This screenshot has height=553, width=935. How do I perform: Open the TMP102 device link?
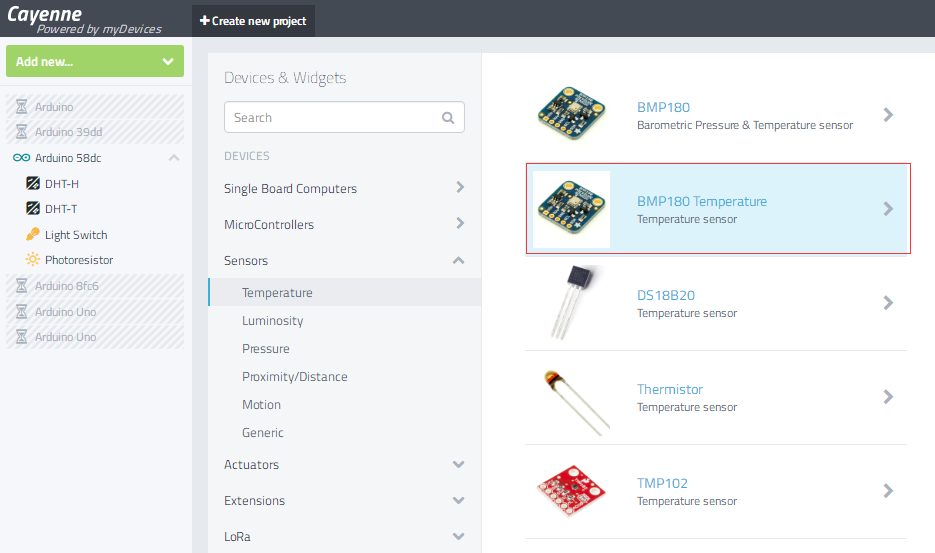(662, 483)
